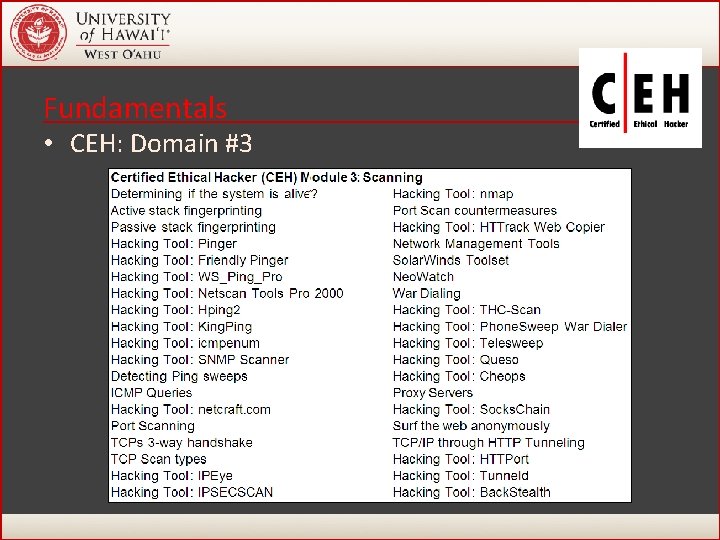720x540 pixels.
Task: Click 'TCPs 3-way handshake' line
Action: (181, 443)
